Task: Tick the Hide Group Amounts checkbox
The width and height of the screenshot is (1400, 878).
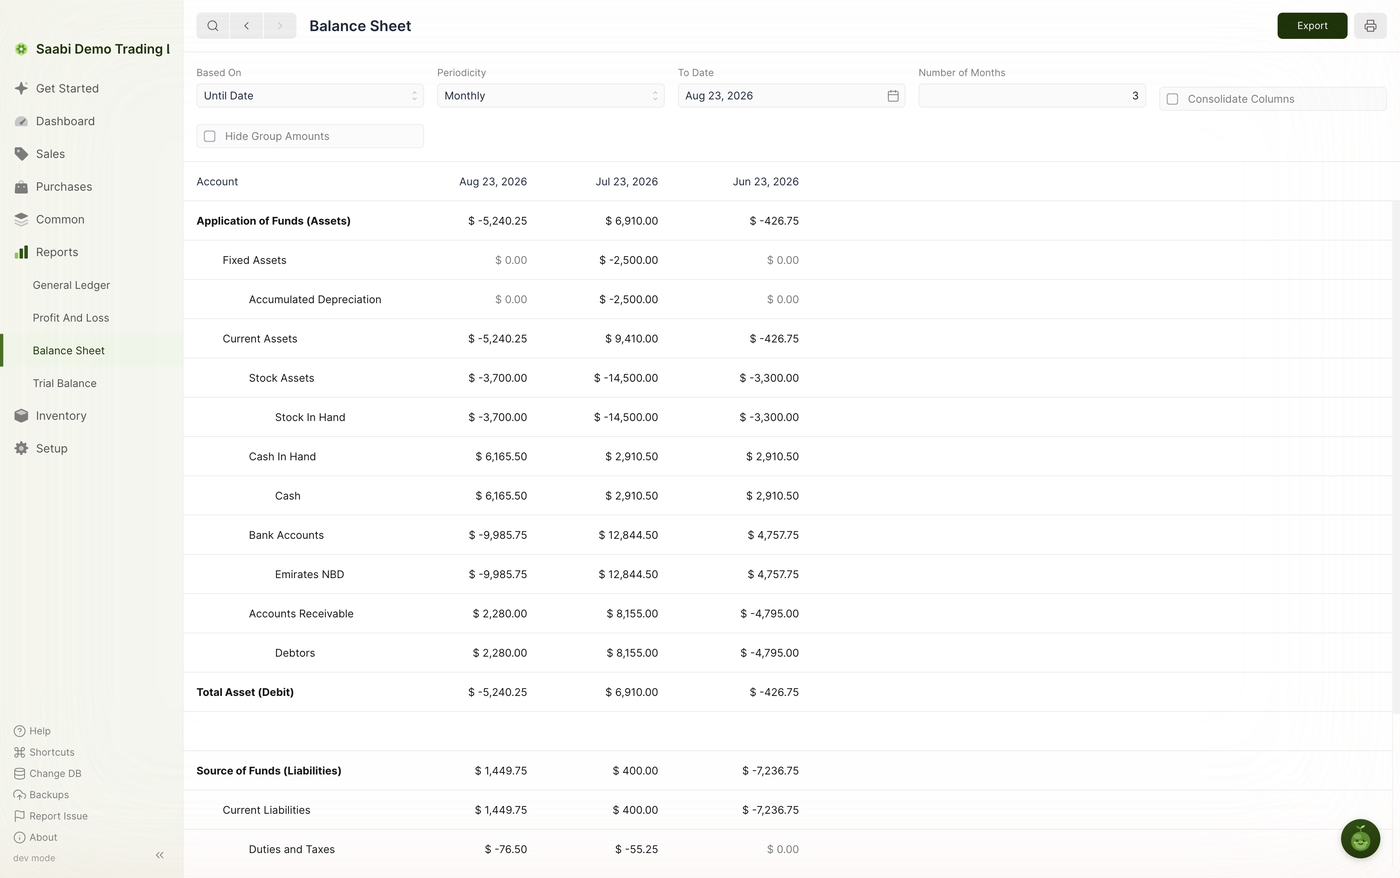Action: (210, 136)
